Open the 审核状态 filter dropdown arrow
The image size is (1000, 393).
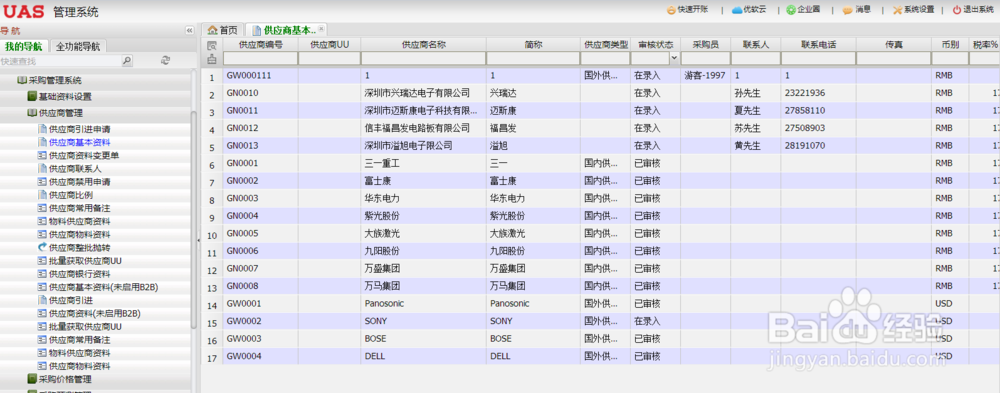click(x=674, y=58)
